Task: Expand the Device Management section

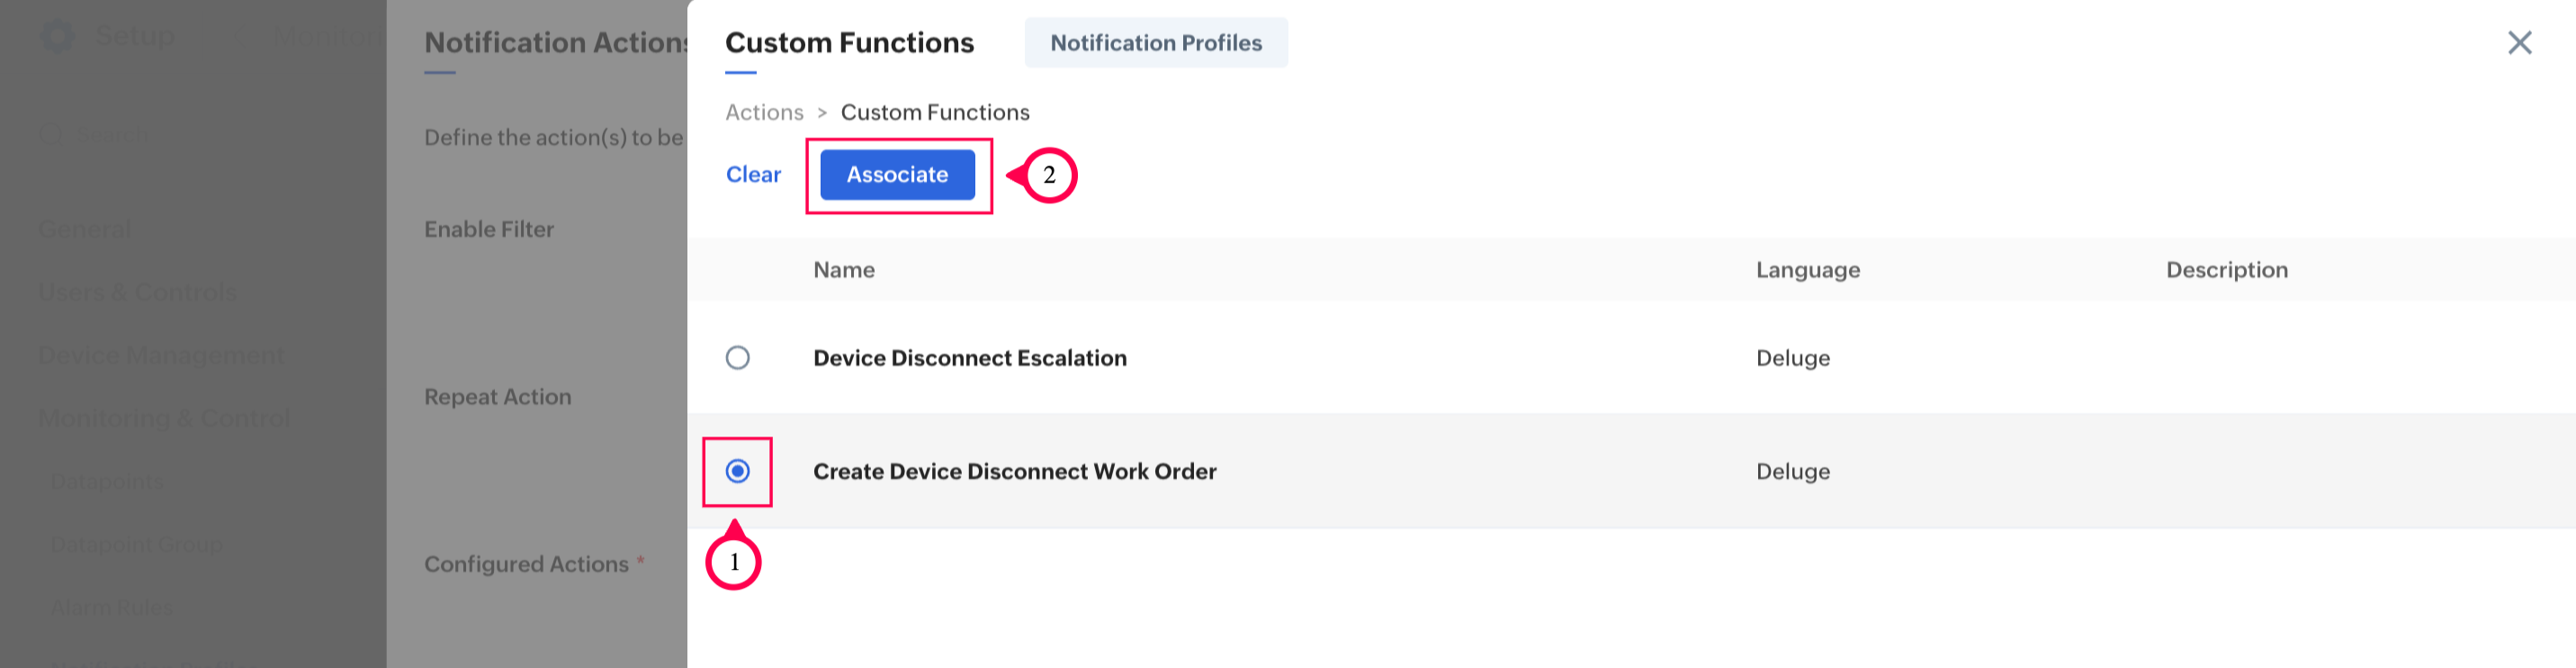Action: [161, 356]
